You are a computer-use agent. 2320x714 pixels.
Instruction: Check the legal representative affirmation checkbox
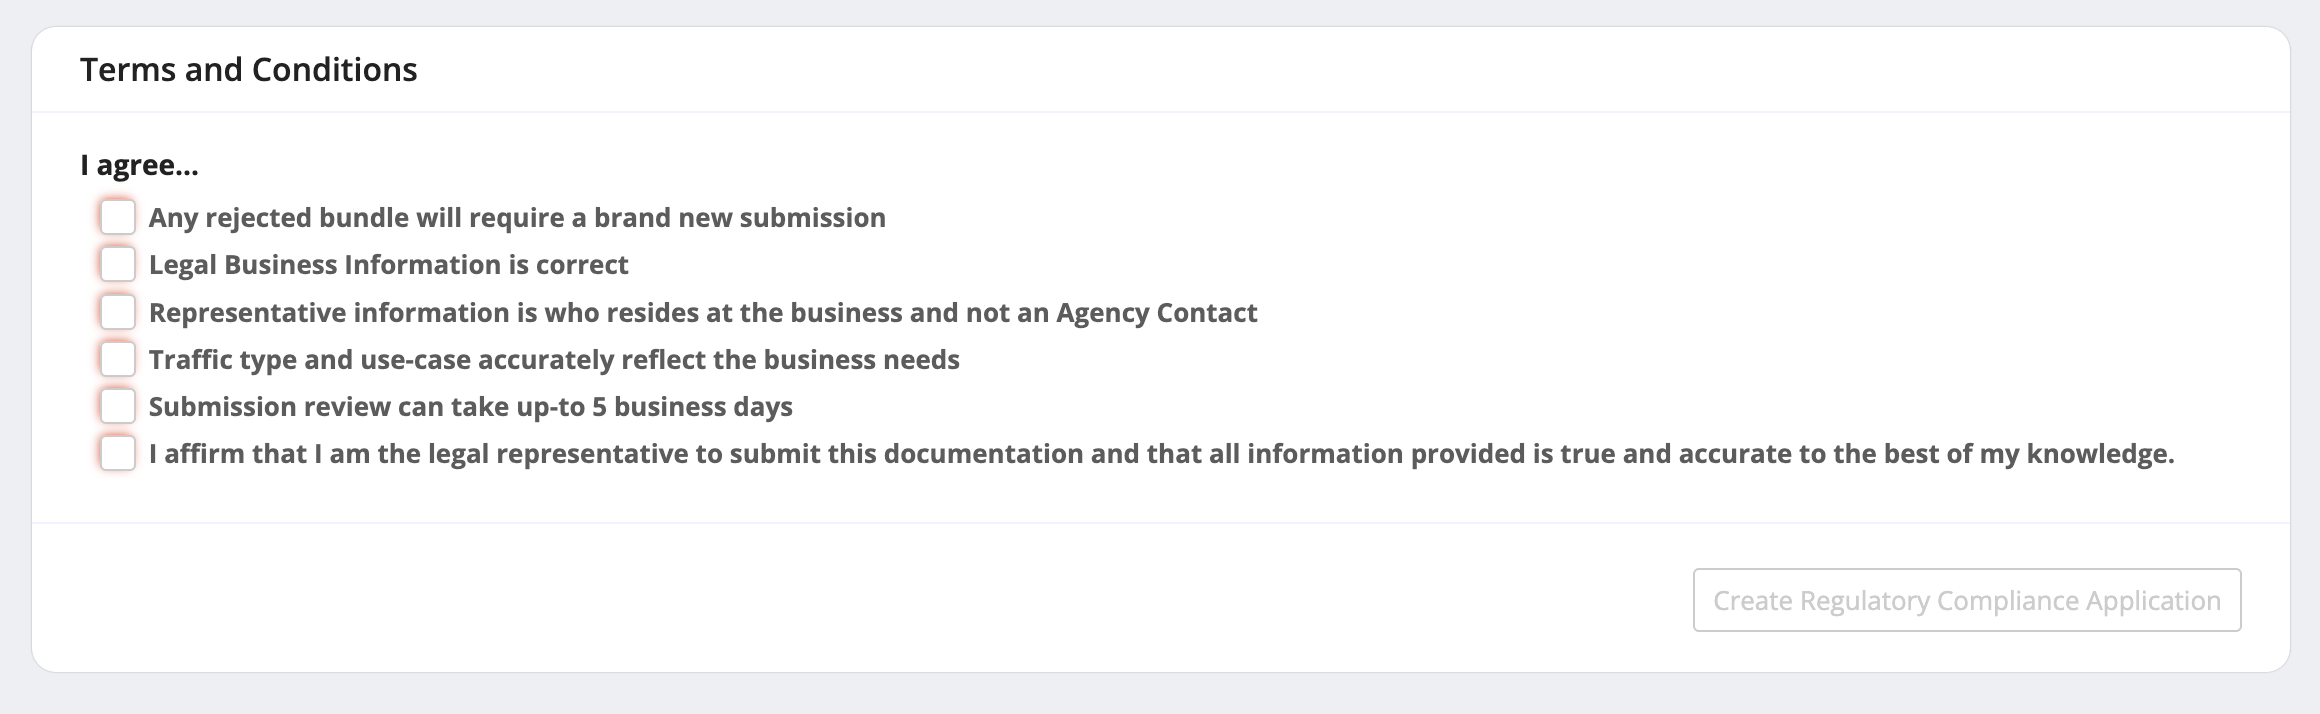[118, 453]
